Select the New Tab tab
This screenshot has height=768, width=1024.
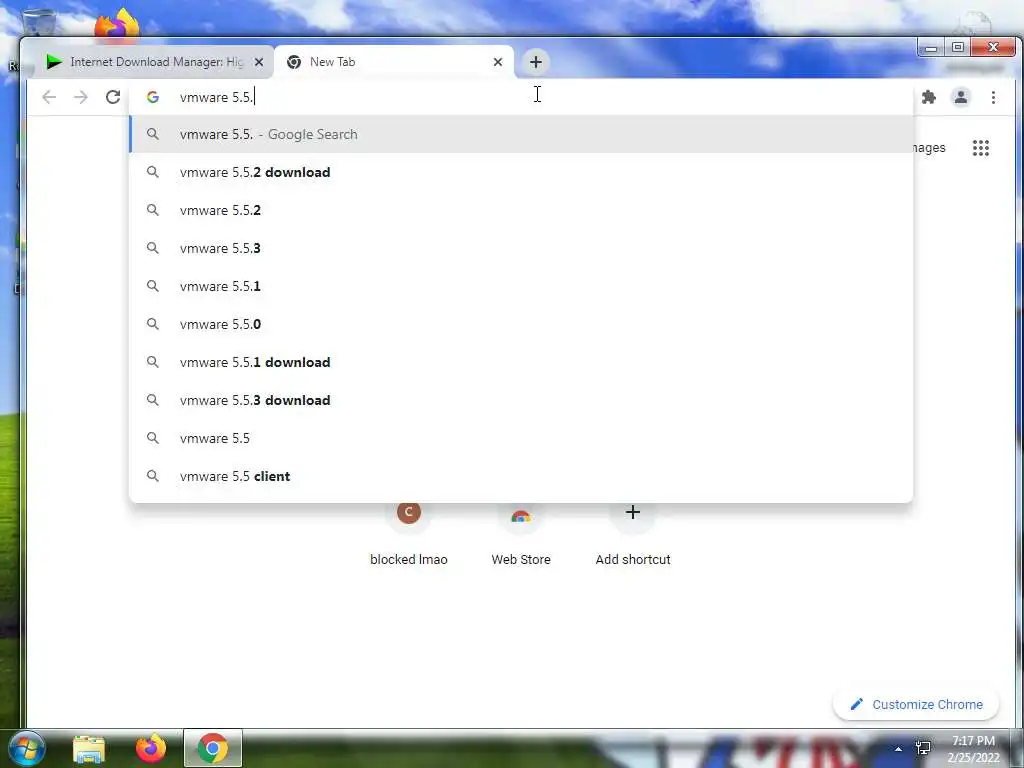[x=394, y=62]
